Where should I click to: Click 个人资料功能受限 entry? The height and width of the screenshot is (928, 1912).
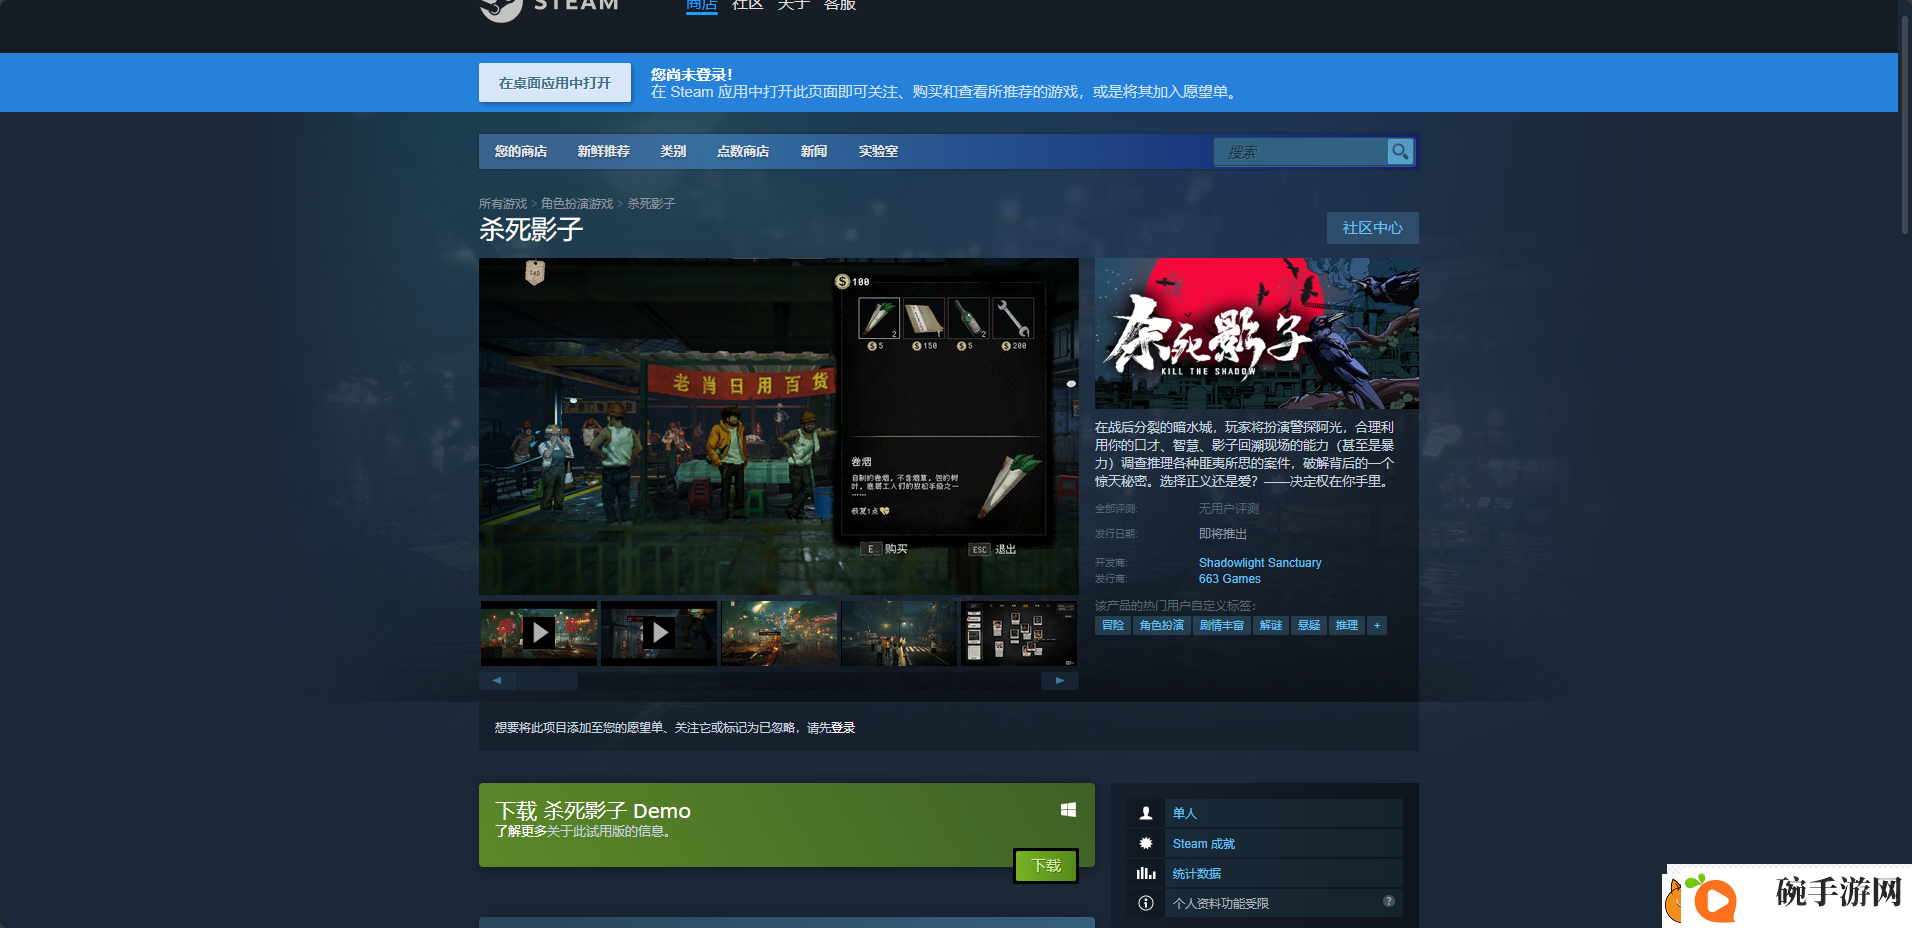tap(1265, 903)
